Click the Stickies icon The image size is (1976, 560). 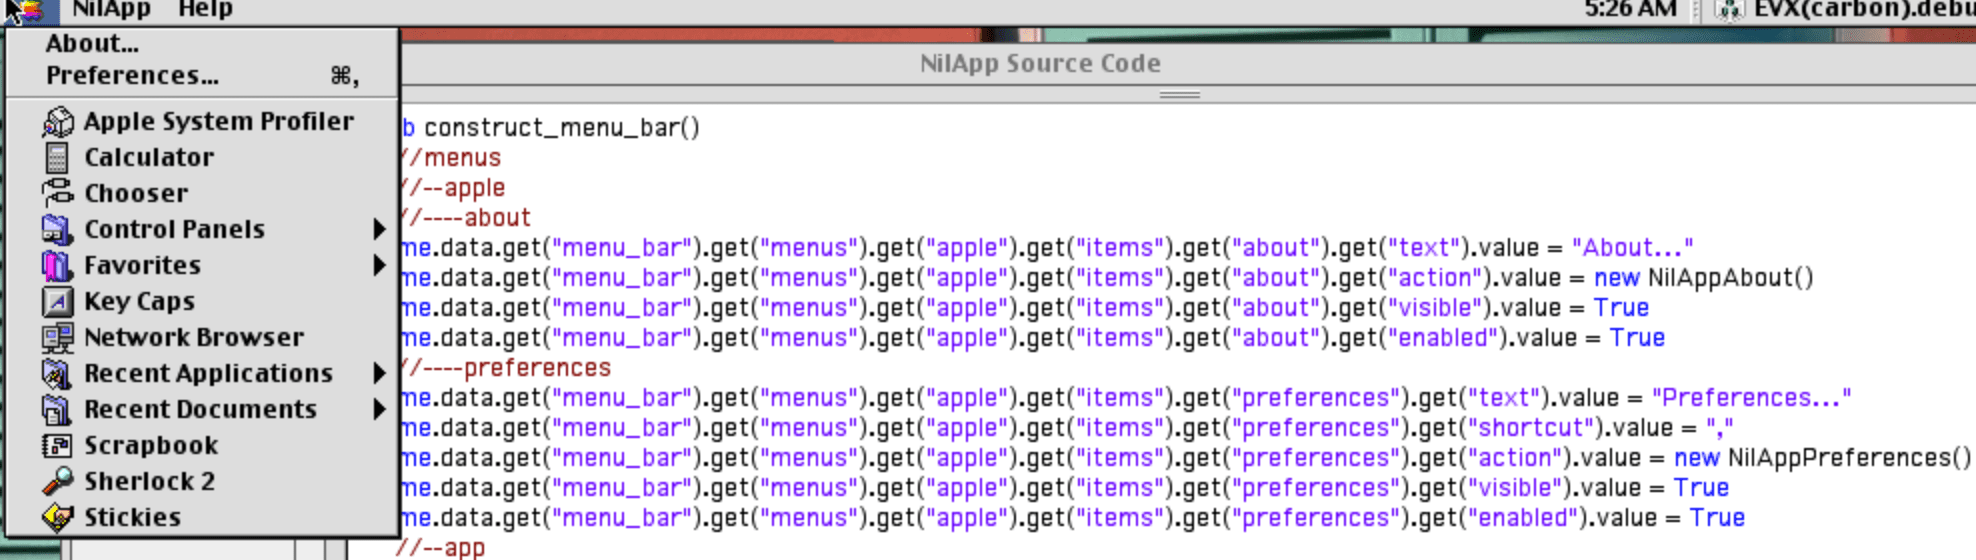[58, 517]
